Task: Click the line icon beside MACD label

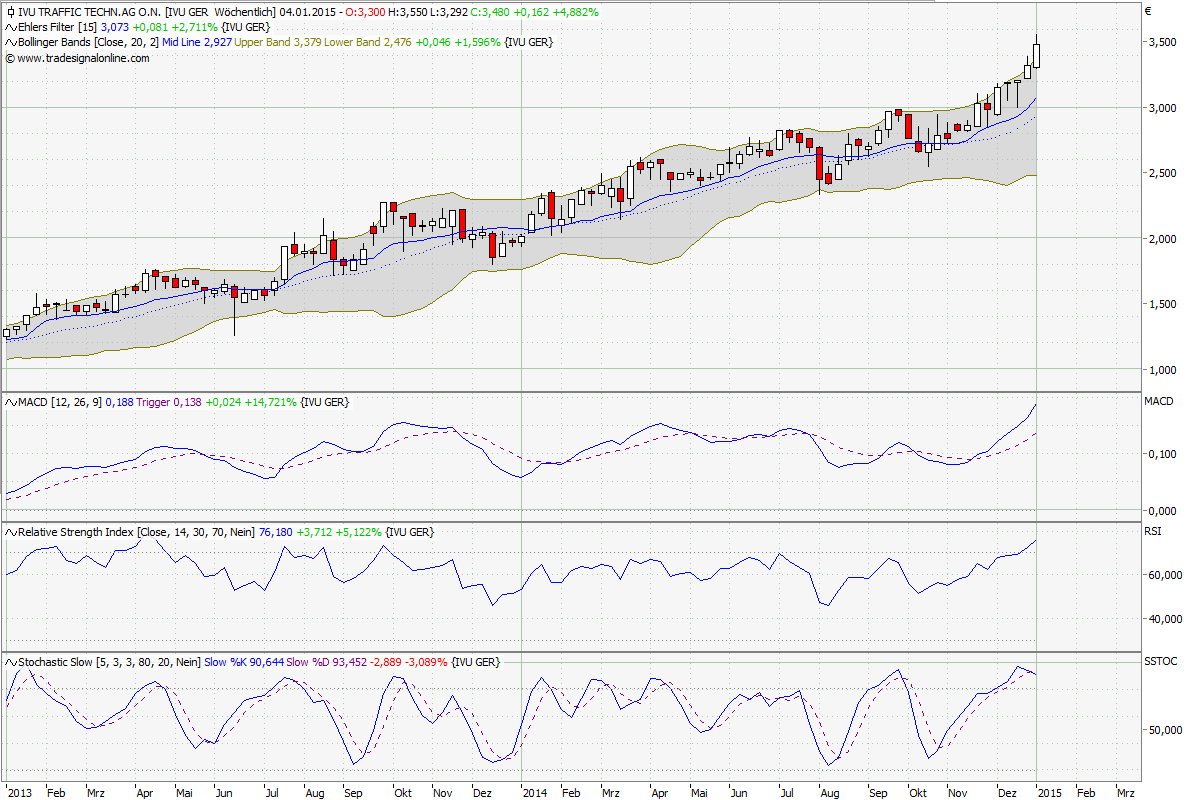Action: click(x=10, y=402)
